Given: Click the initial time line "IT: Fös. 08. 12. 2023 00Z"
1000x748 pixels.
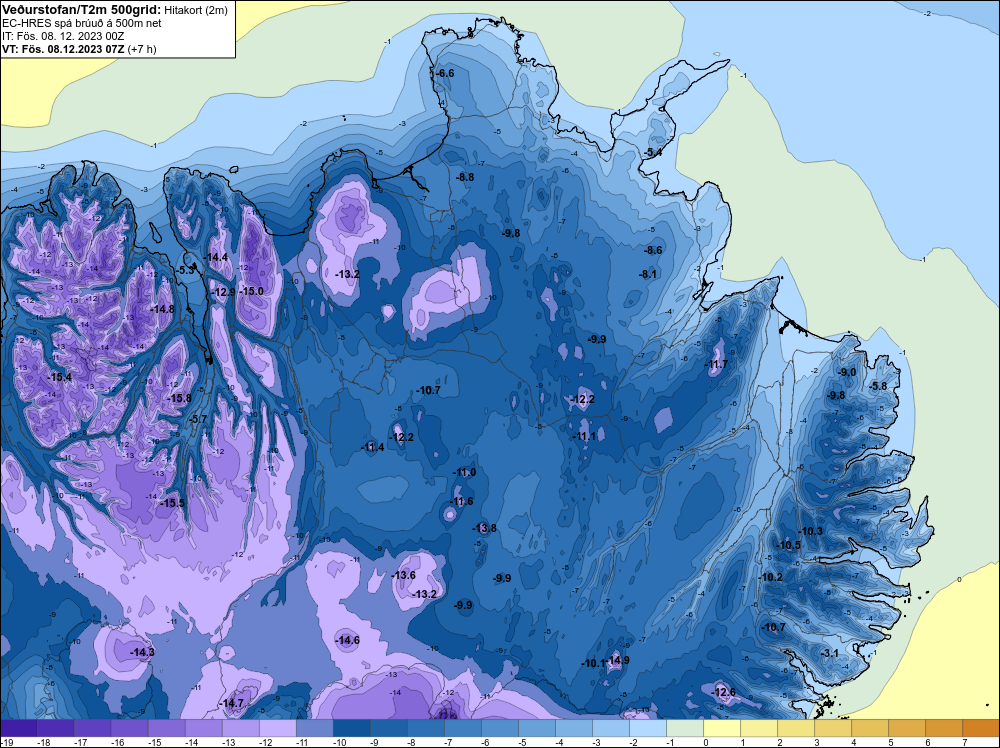Looking at the screenshot, I should [63, 36].
